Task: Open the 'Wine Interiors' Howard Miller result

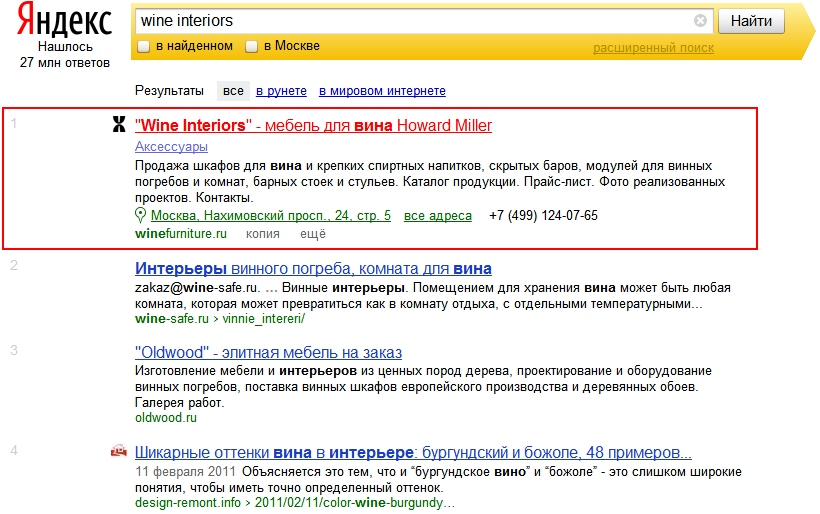Action: pos(313,125)
